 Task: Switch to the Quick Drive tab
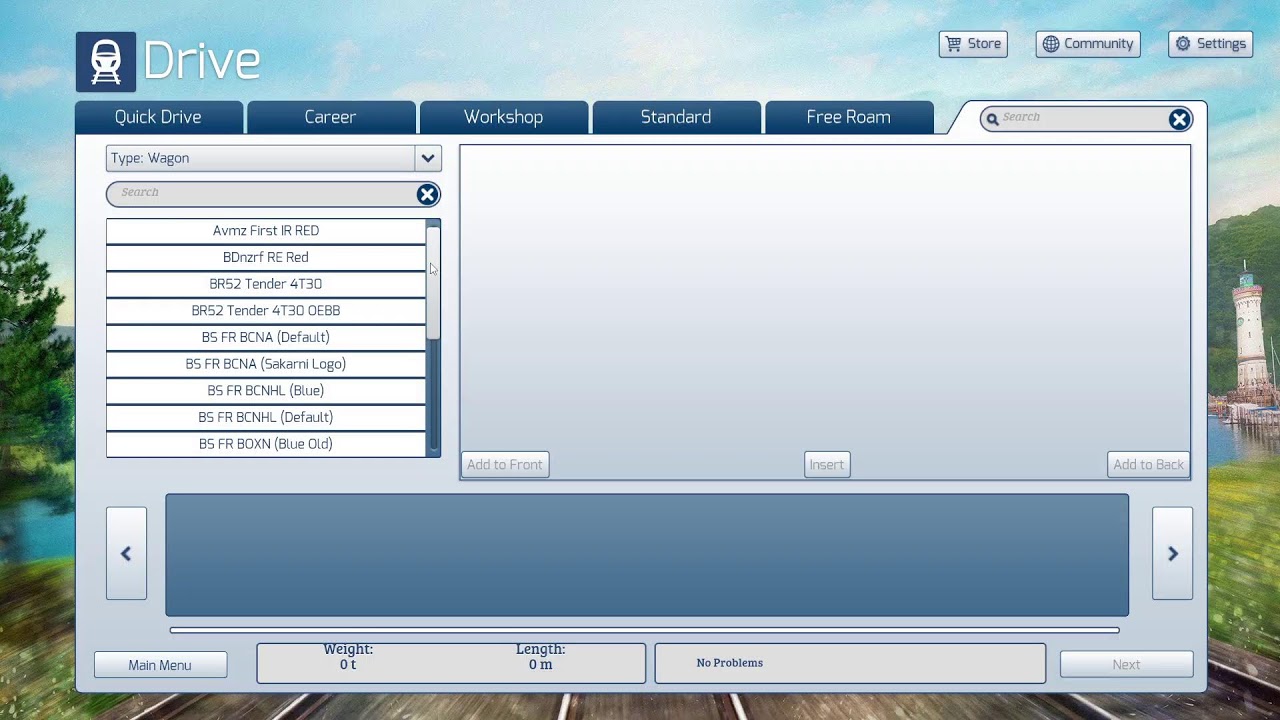click(x=158, y=117)
